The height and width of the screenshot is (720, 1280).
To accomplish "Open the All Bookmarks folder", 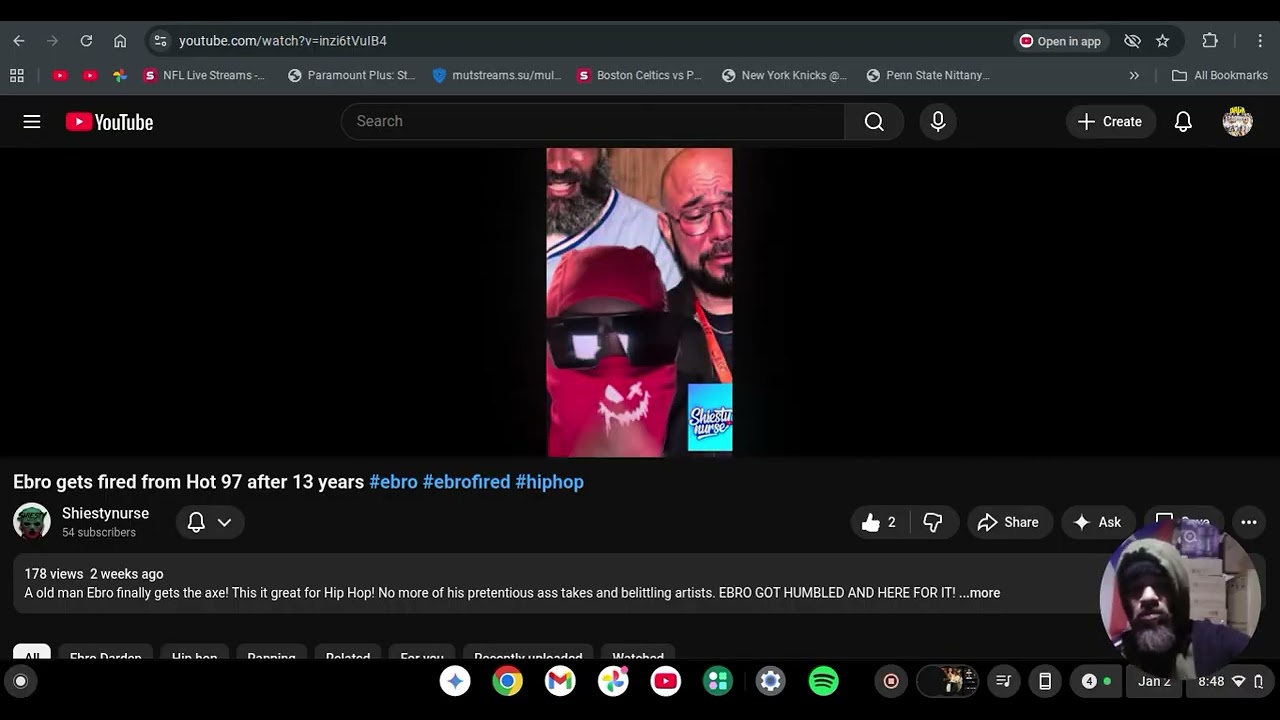I will (x=1220, y=75).
